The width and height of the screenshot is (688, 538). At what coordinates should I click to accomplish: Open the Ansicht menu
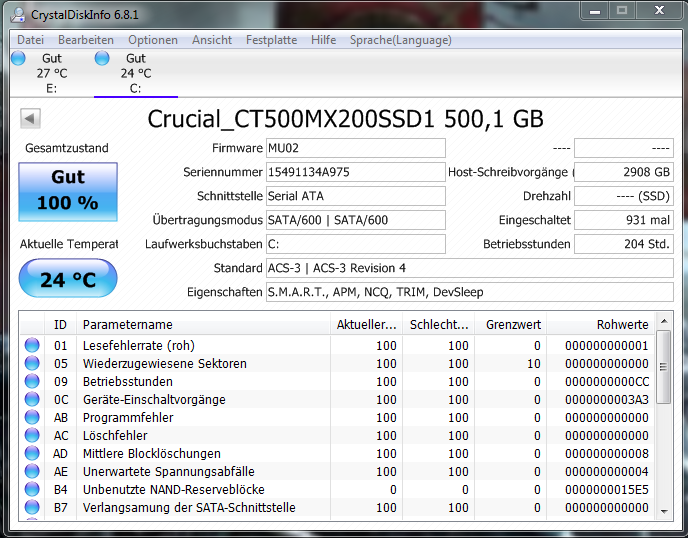pos(211,40)
